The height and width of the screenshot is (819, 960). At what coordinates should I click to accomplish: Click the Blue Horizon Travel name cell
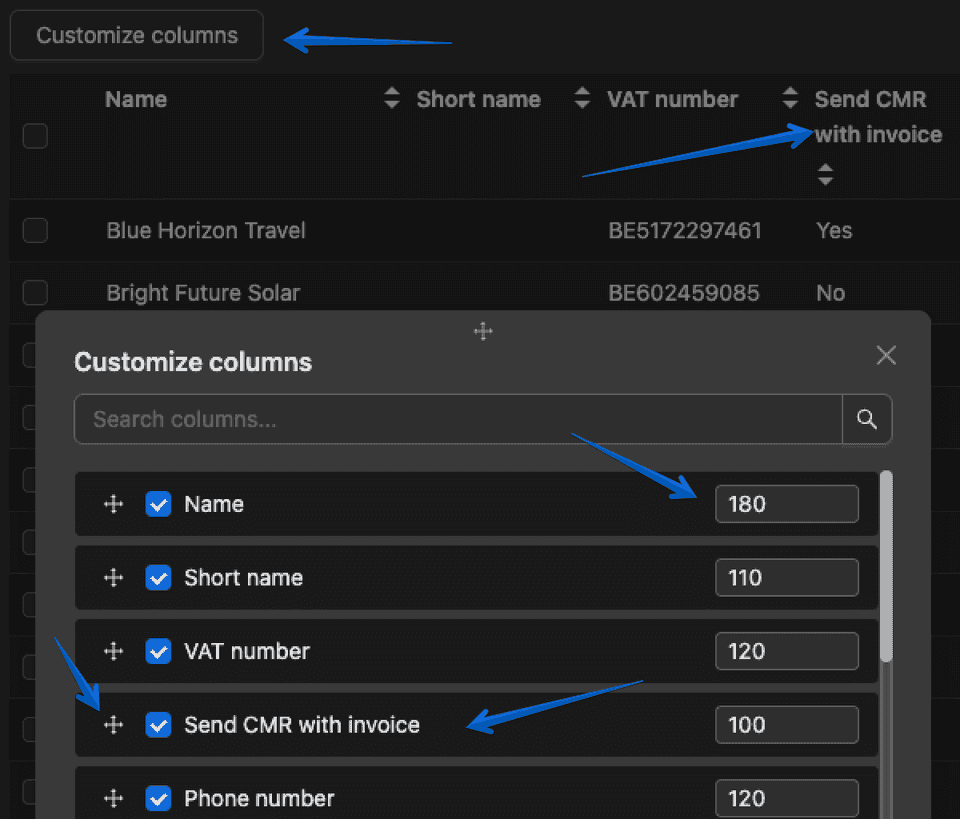coord(206,231)
